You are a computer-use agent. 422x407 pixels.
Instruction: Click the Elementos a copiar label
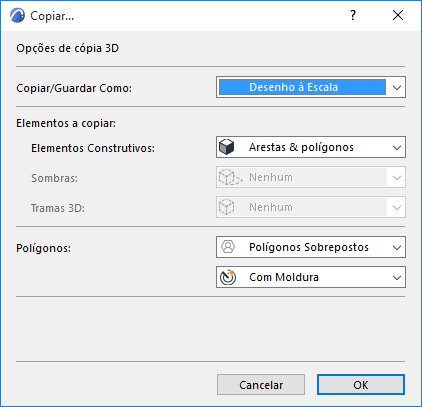click(66, 123)
